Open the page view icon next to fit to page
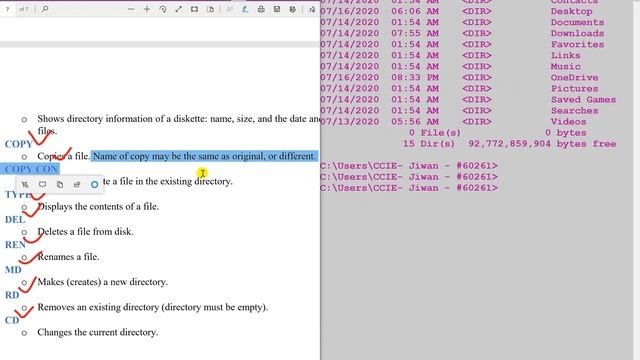640x360 pixels. [210, 9]
